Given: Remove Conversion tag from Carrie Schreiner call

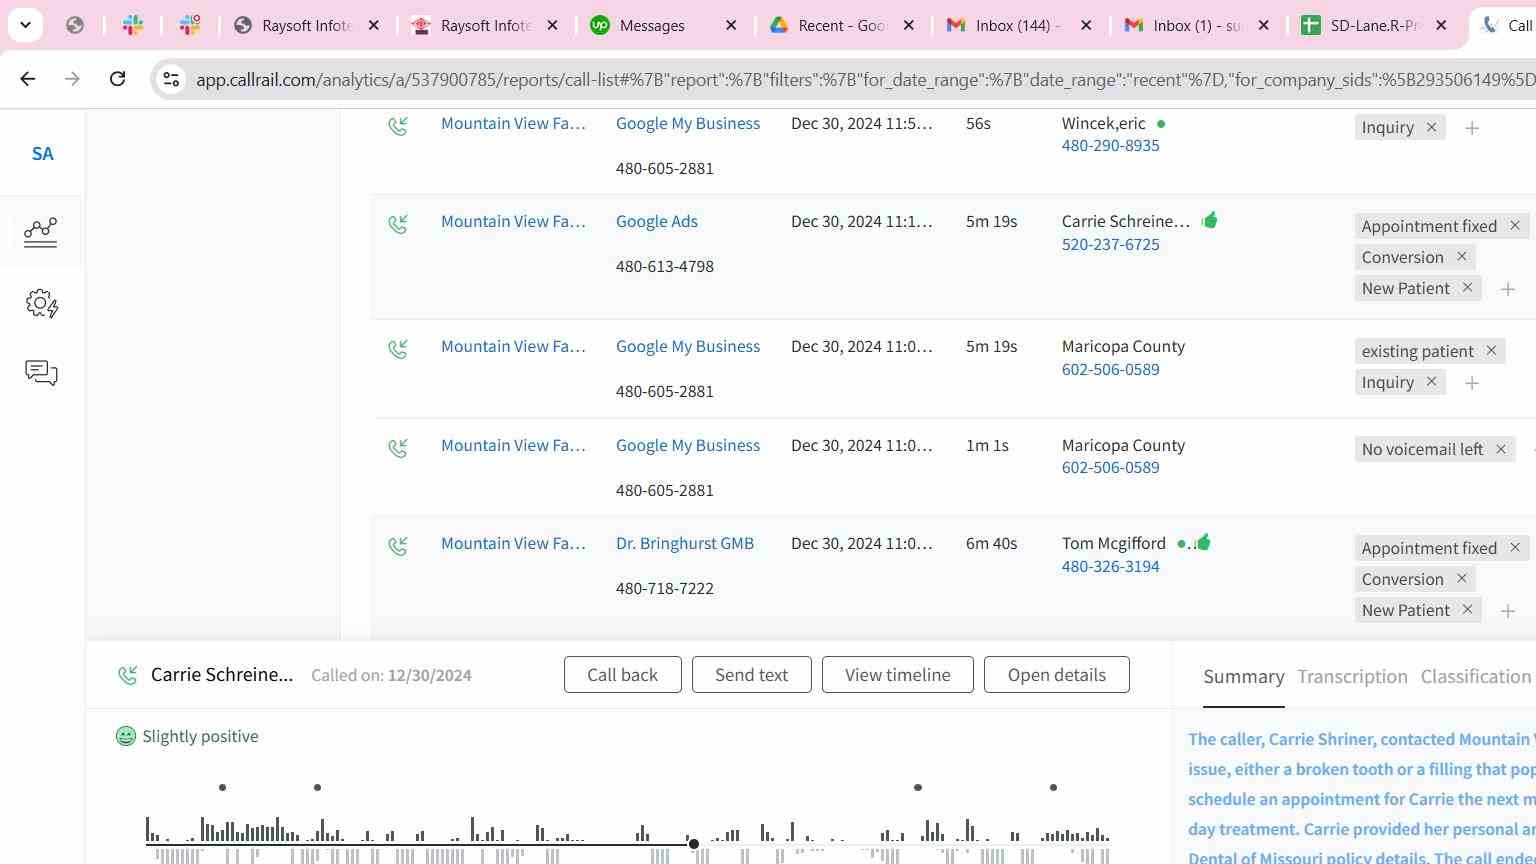Looking at the screenshot, I should coord(1461,257).
